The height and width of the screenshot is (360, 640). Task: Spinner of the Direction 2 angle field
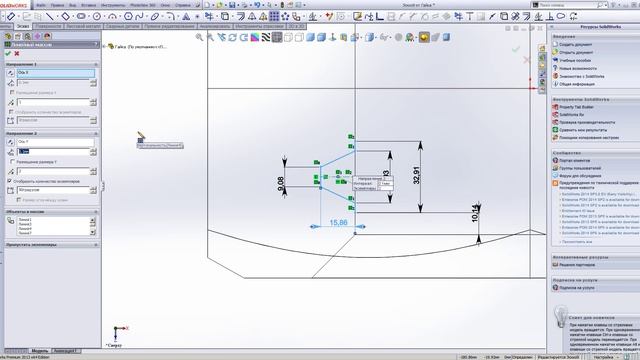click(93, 190)
